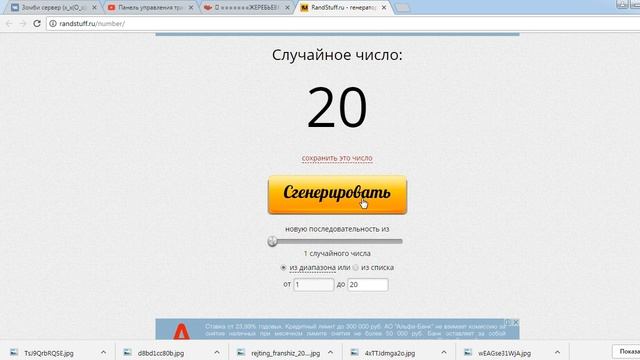Viewport: 640px width, 360px height.
Task: Click the 1 случайного числа label
Action: pos(337,253)
